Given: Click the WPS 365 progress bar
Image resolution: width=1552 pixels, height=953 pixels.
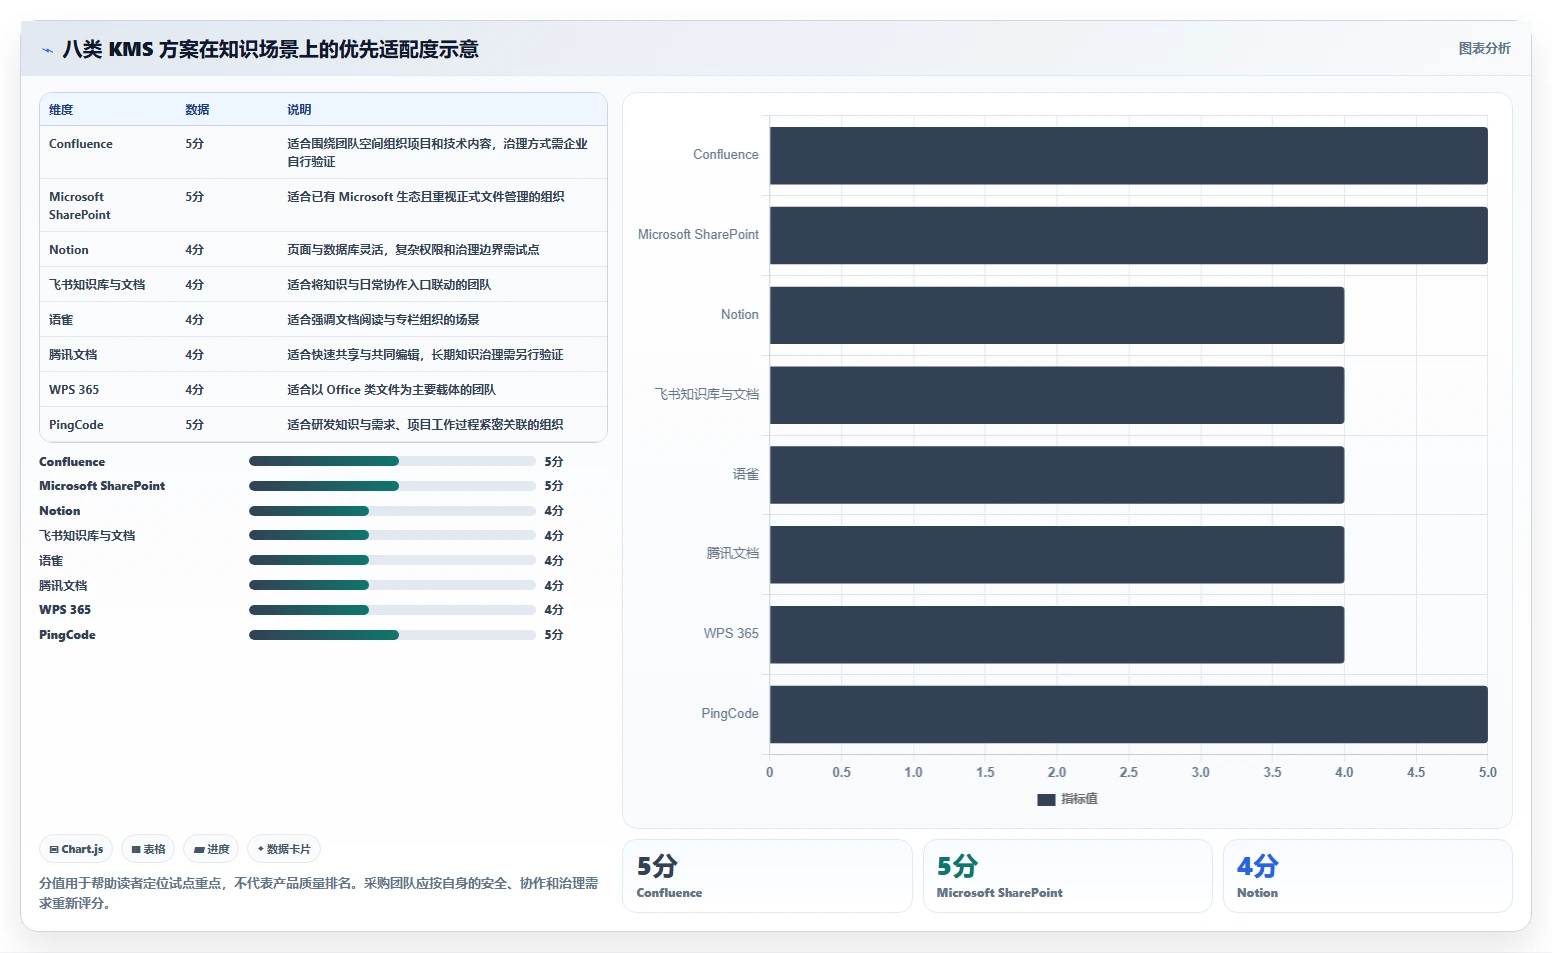Looking at the screenshot, I should 392,610.
